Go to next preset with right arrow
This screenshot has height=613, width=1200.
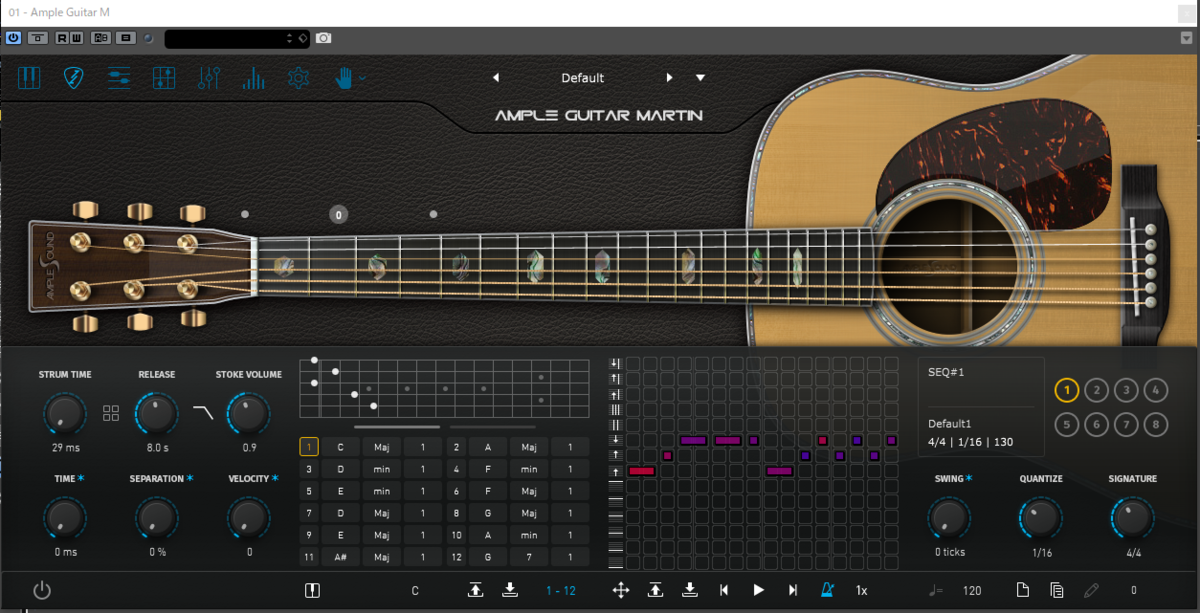[669, 78]
